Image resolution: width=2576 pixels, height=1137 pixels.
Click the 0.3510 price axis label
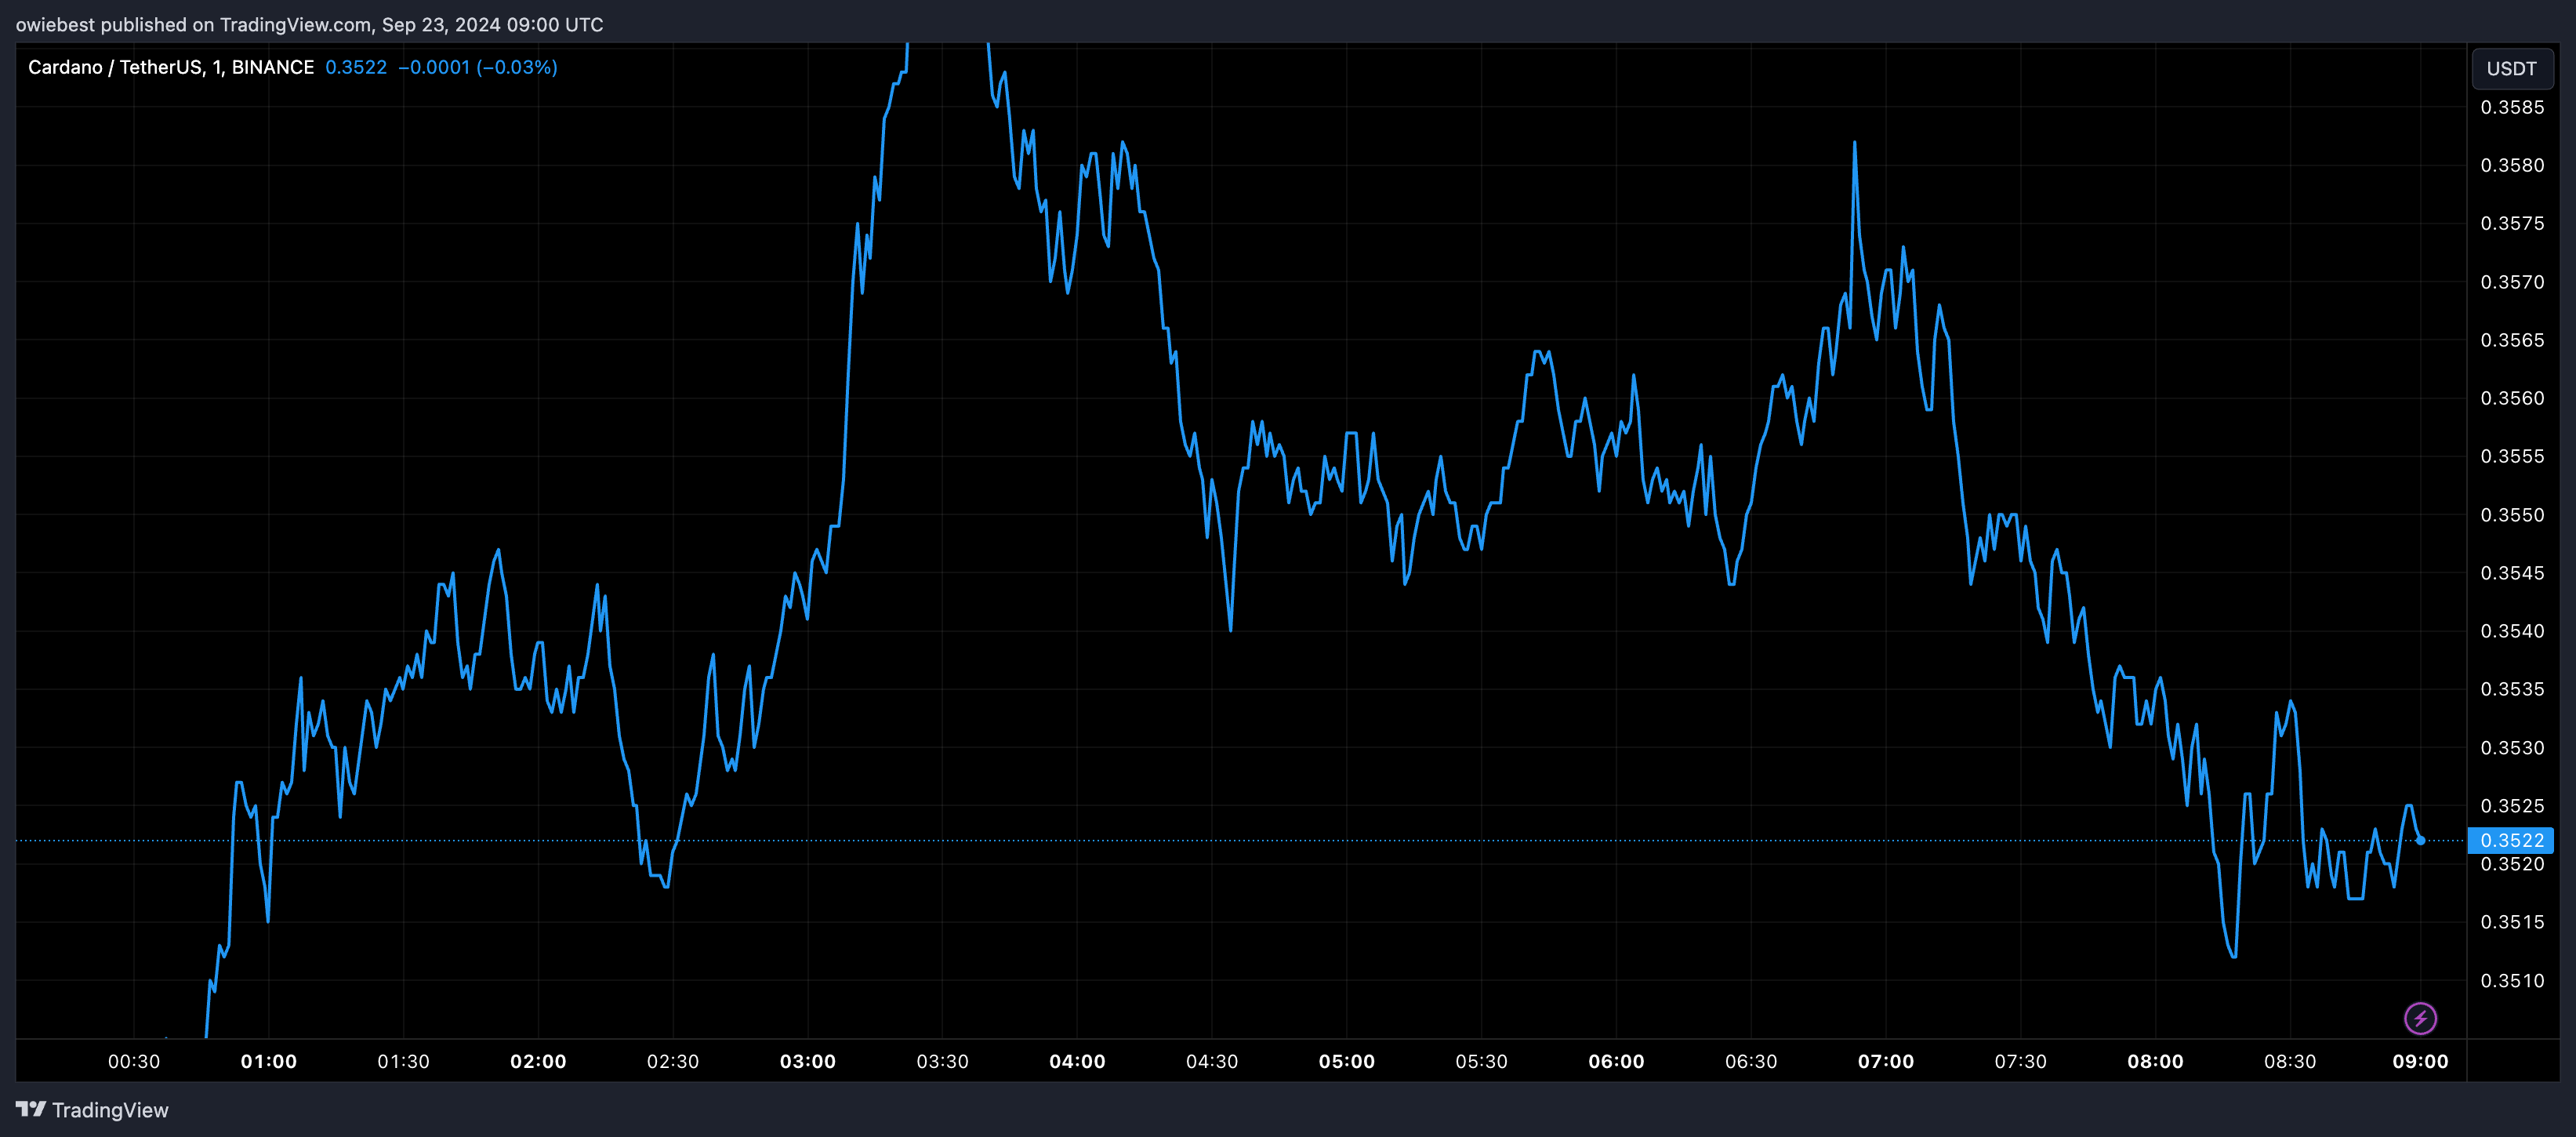coord(2512,981)
